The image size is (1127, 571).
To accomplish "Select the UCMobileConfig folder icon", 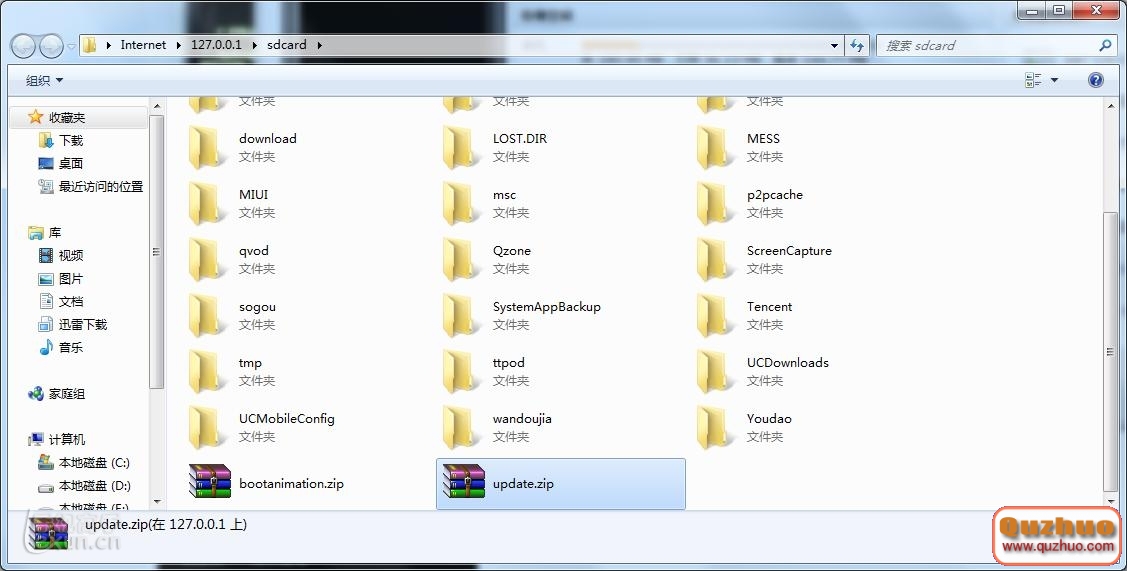I will [207, 428].
